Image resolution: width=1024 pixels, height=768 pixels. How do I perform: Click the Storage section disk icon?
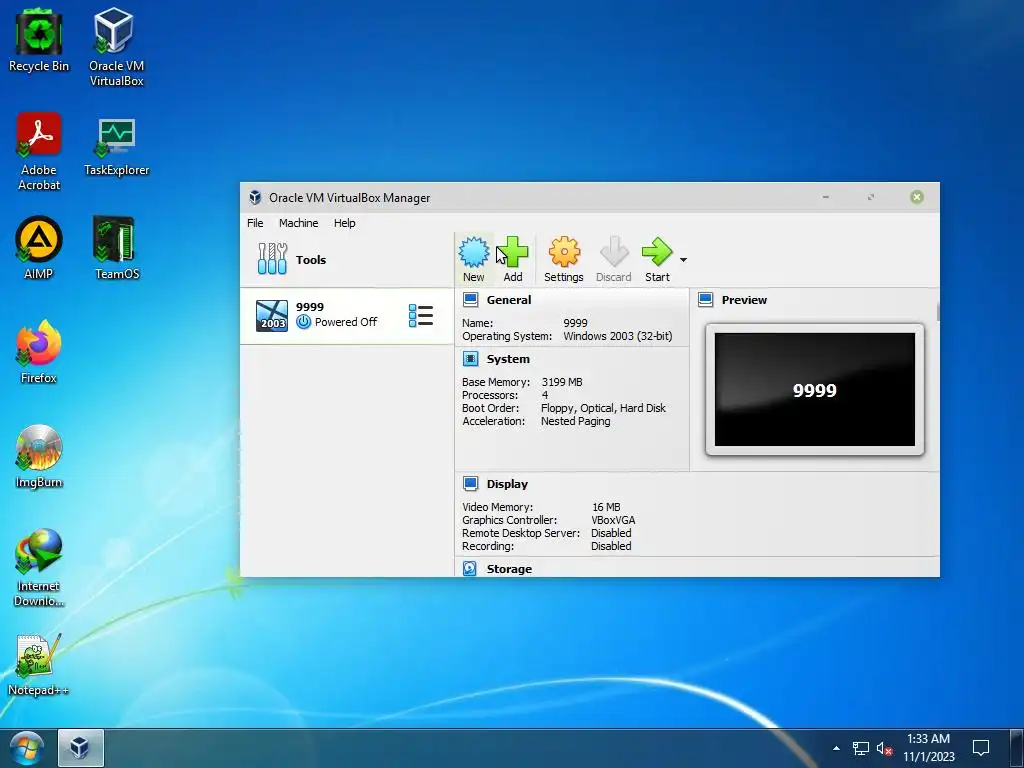470,568
